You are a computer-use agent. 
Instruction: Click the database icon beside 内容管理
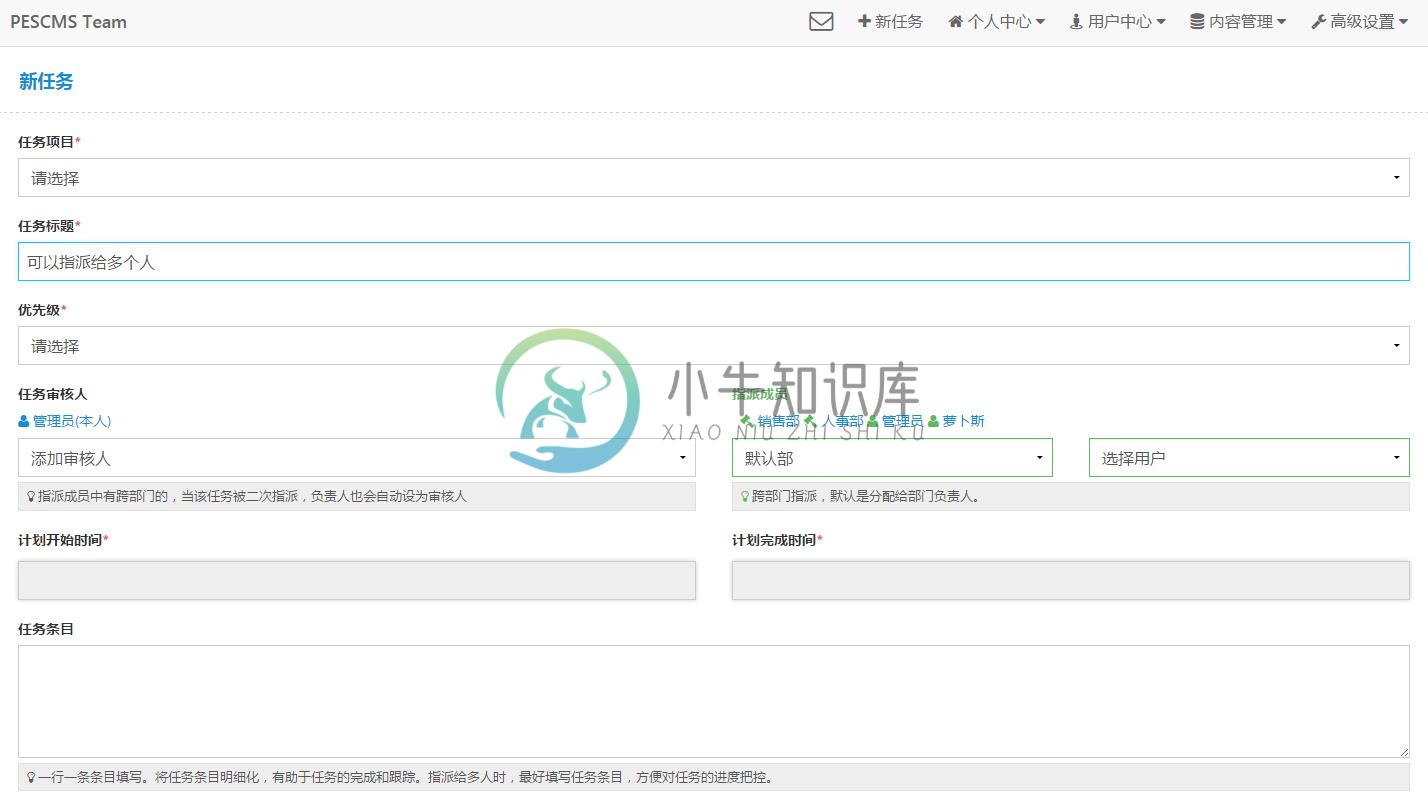coord(1197,21)
